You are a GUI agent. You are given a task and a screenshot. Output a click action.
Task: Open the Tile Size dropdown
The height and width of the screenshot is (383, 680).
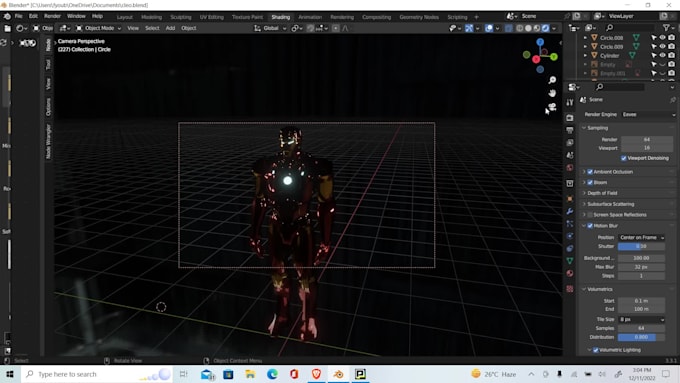[x=641, y=320]
